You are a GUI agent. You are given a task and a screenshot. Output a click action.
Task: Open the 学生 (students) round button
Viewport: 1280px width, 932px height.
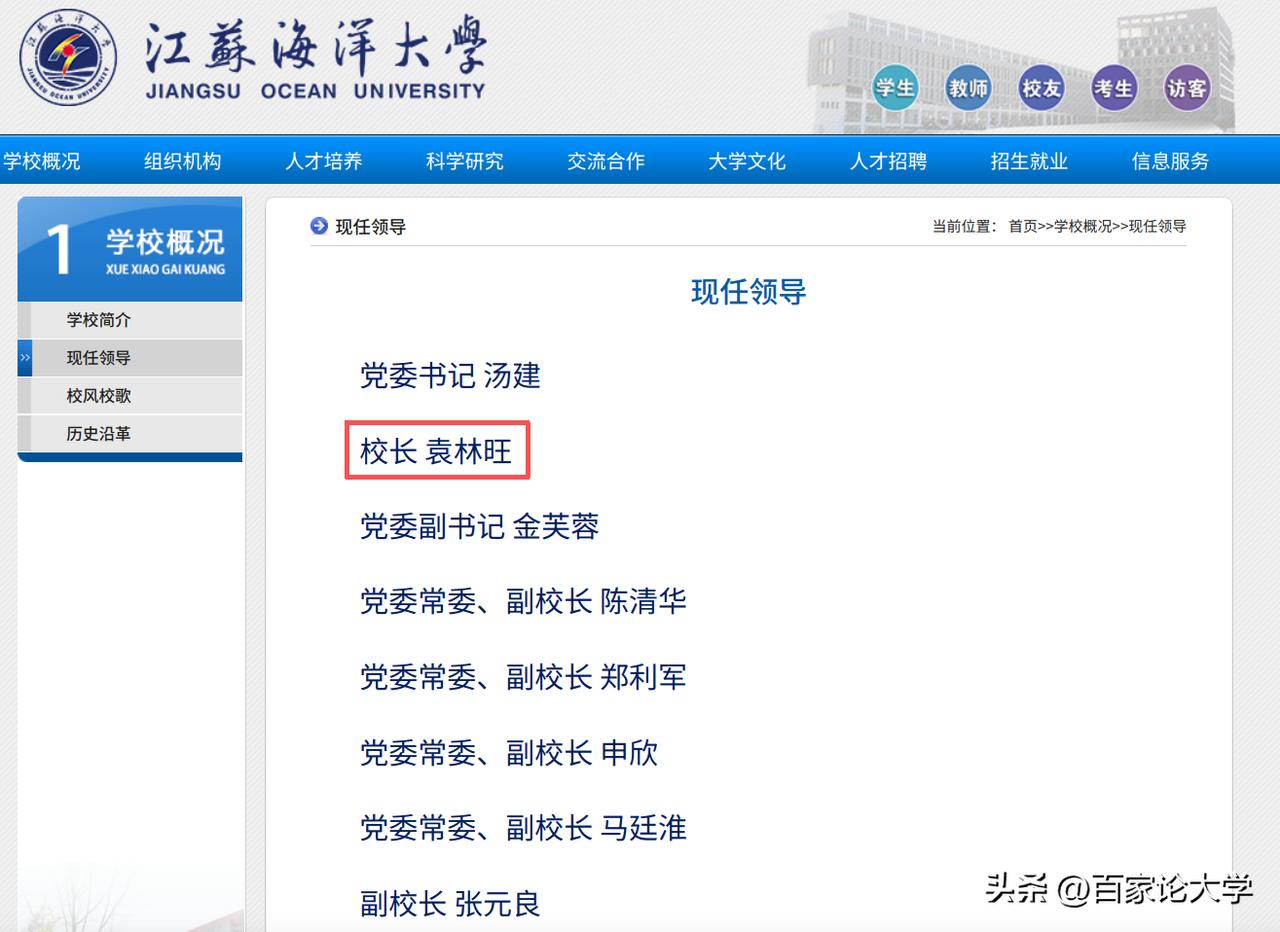(x=895, y=88)
